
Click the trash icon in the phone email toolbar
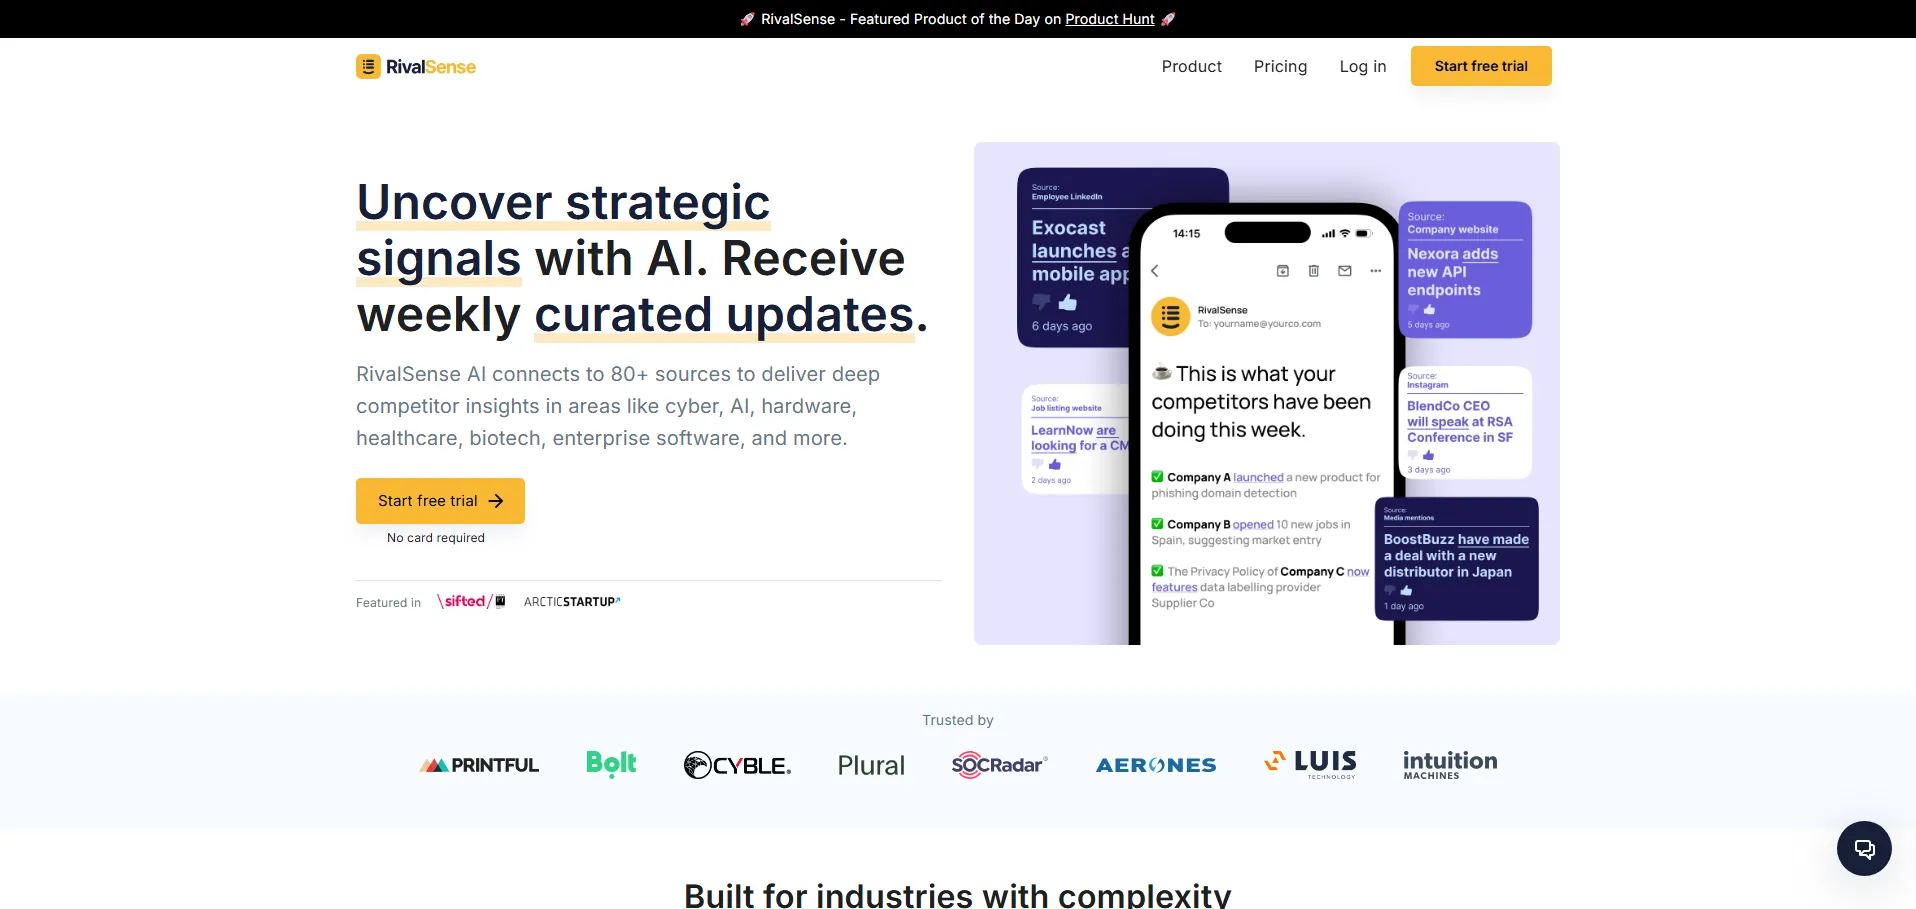pyautogui.click(x=1314, y=271)
